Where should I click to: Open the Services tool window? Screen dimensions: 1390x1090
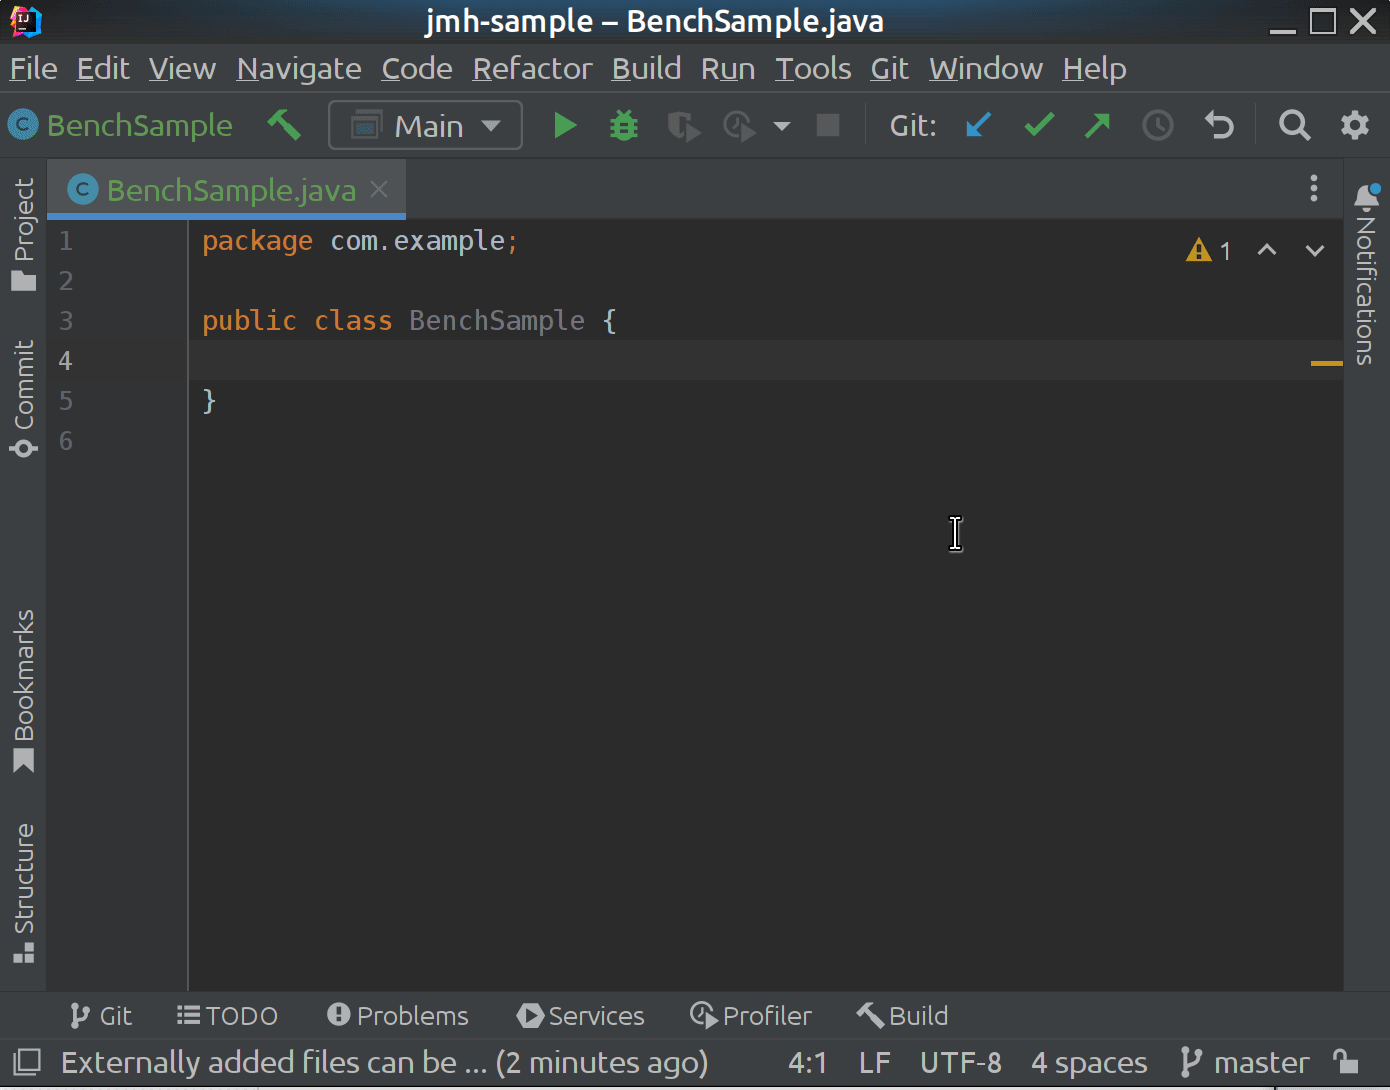pos(580,1016)
